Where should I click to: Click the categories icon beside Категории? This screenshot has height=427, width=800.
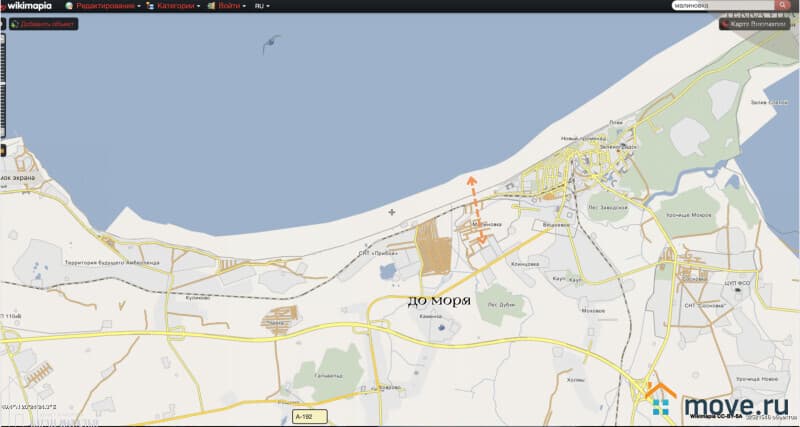(150, 6)
